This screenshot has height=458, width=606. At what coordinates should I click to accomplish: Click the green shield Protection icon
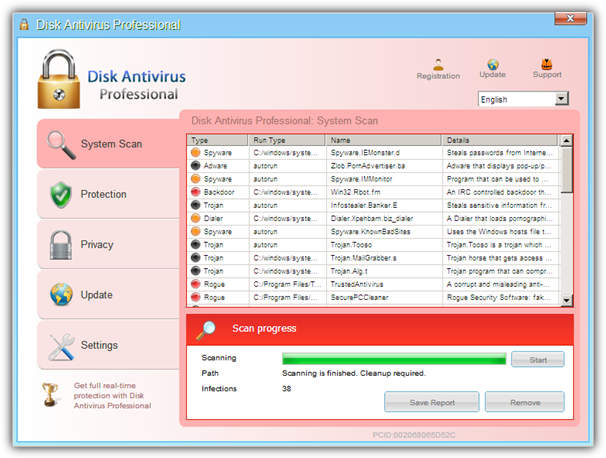click(x=61, y=194)
